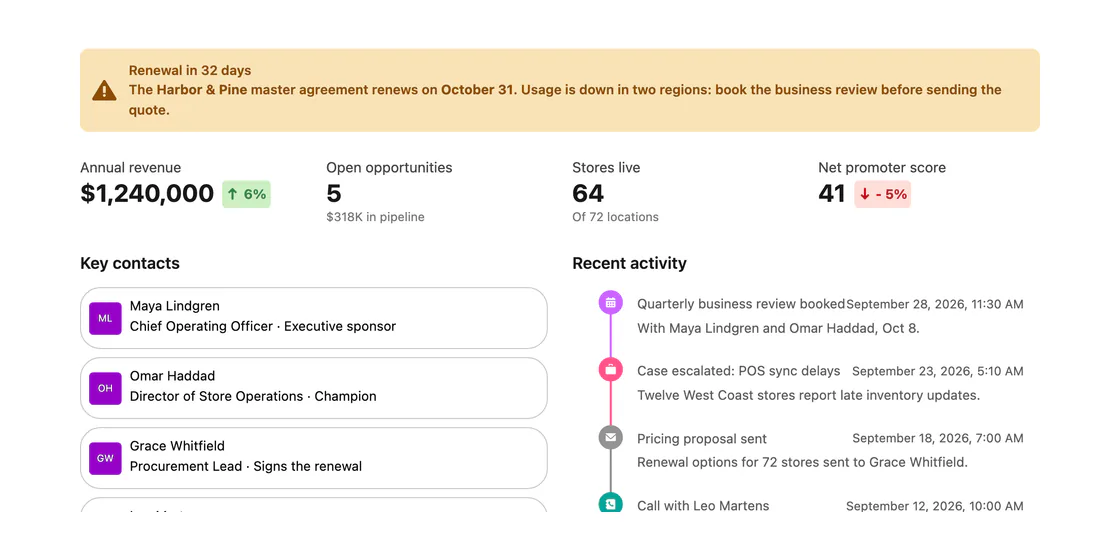This screenshot has height=560, width=1120.
Task: Open 'Call with Leo Martens' activity
Action: (x=703, y=506)
